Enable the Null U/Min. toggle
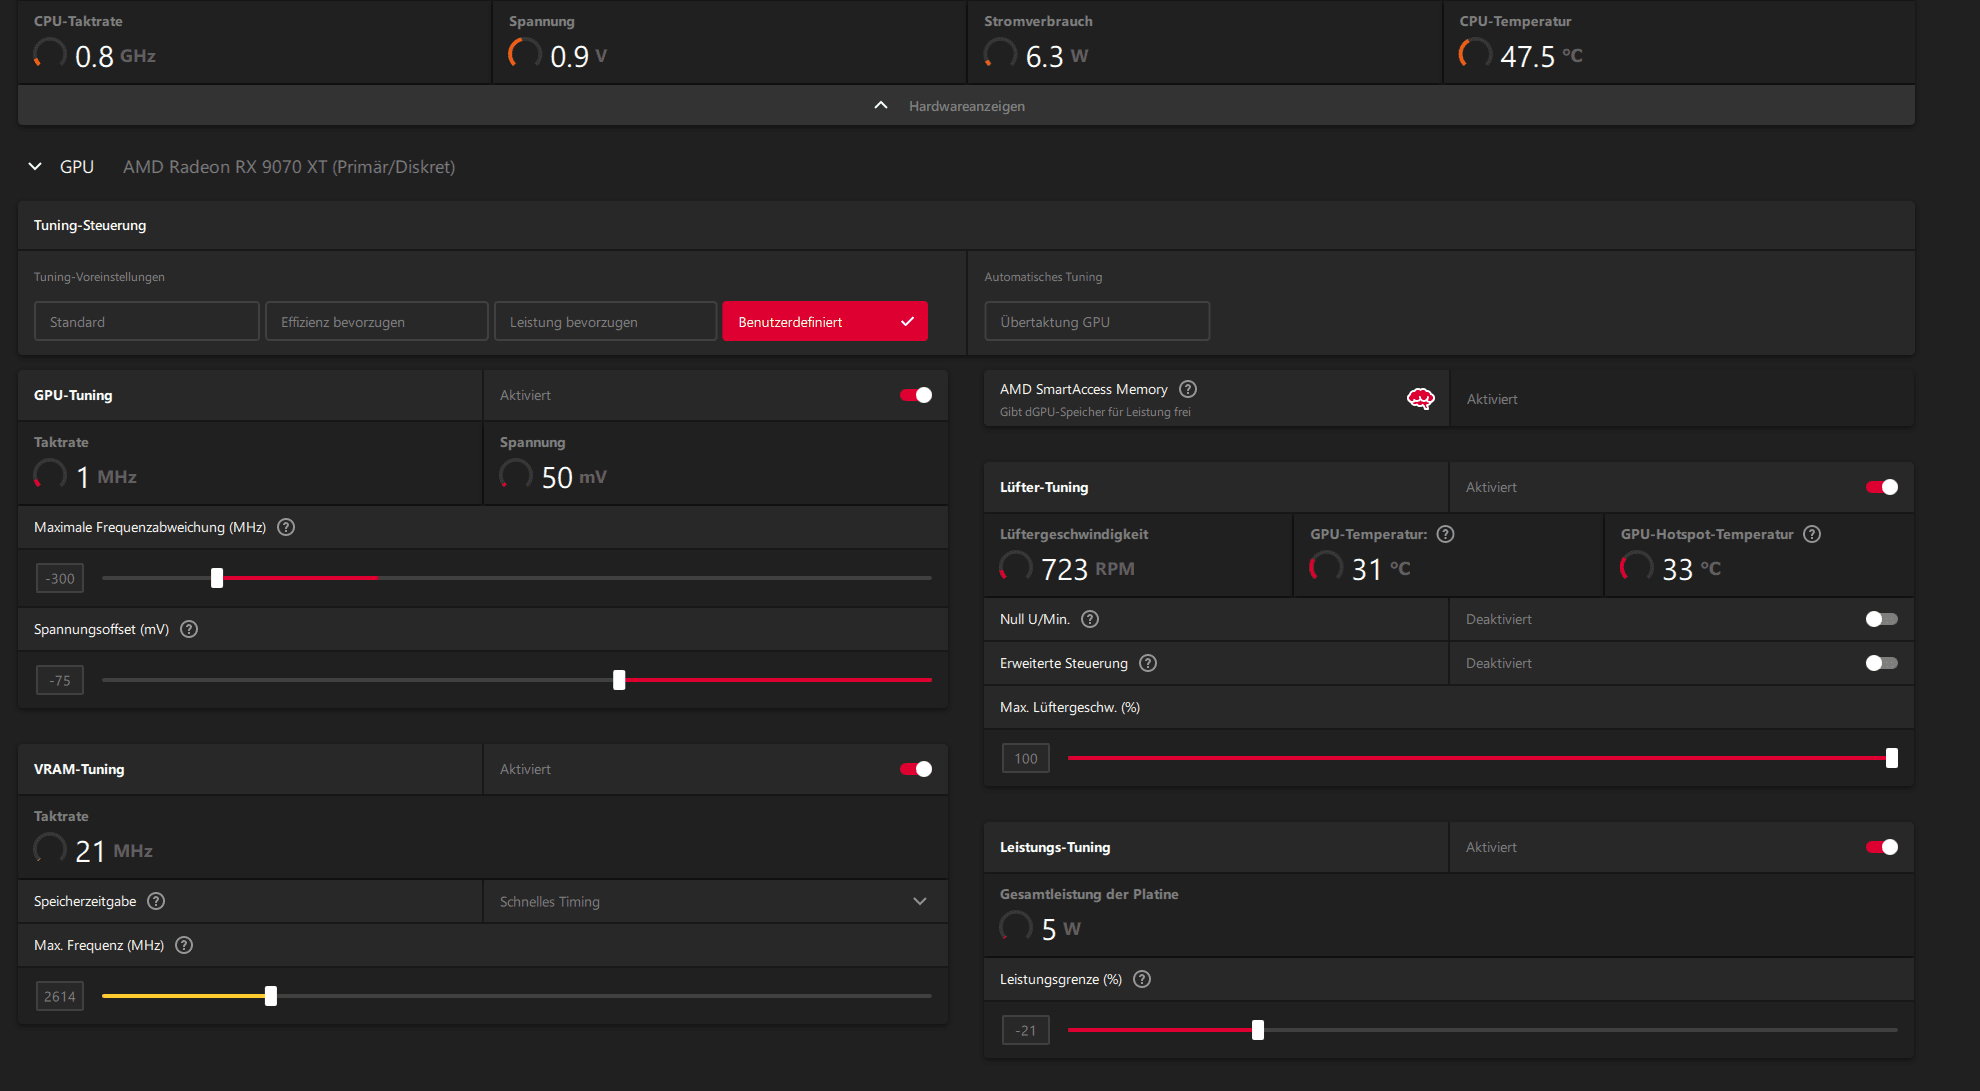 point(1881,619)
